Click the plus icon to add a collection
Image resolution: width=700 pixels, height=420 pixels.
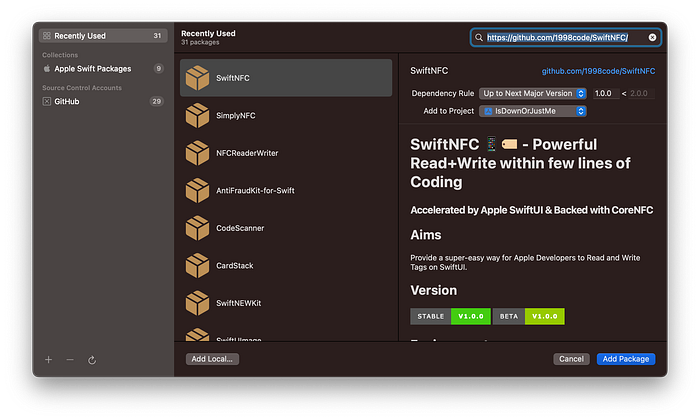click(x=49, y=360)
